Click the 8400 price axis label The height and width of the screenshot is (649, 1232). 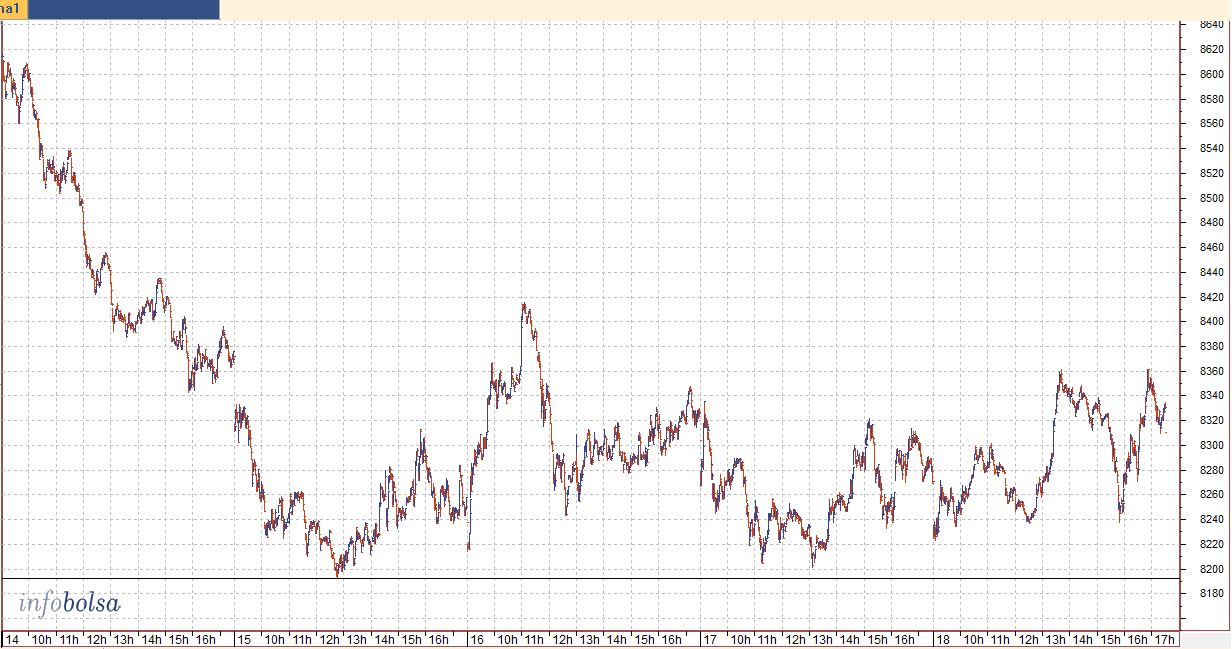coord(1211,321)
